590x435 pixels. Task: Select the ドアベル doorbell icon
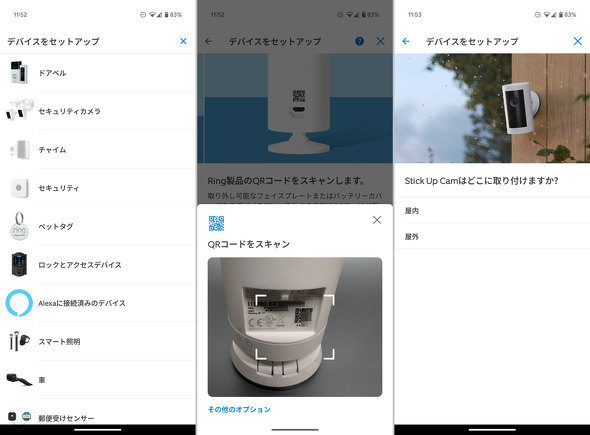click(19, 72)
